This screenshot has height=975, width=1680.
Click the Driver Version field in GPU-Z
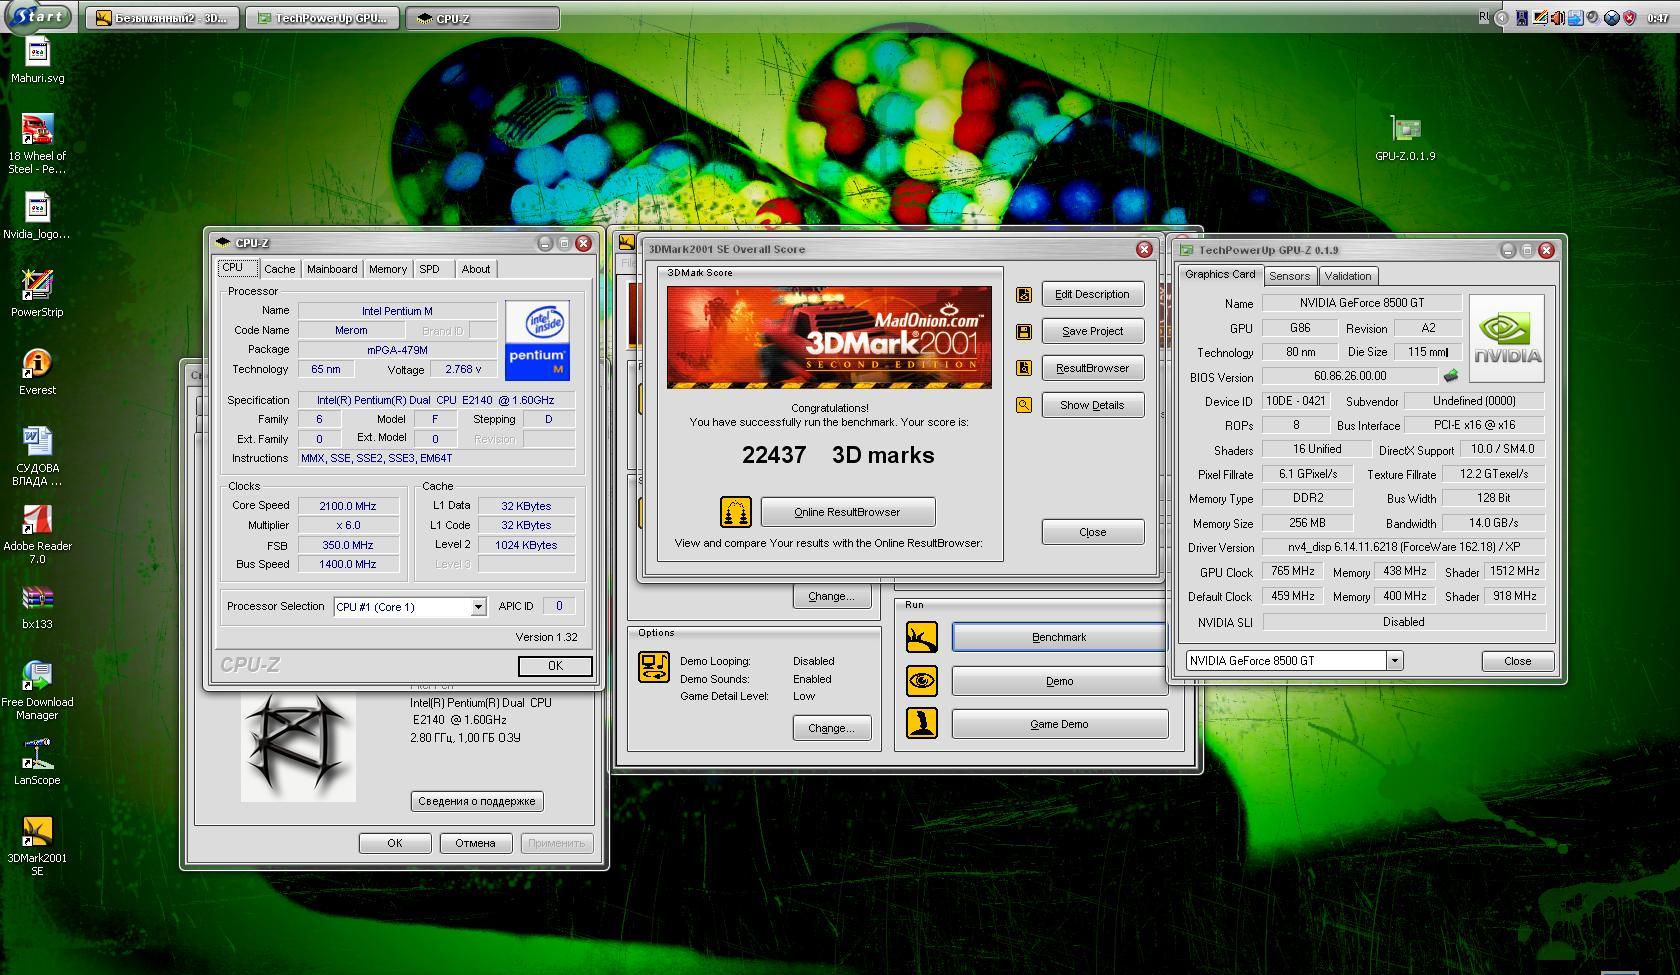1403,547
